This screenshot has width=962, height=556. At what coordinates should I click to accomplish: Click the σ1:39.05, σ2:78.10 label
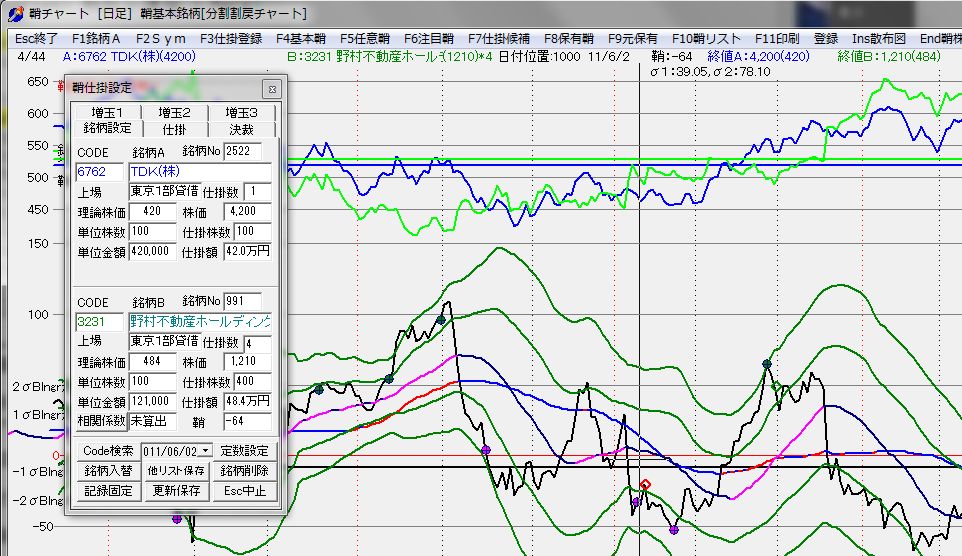[710, 72]
